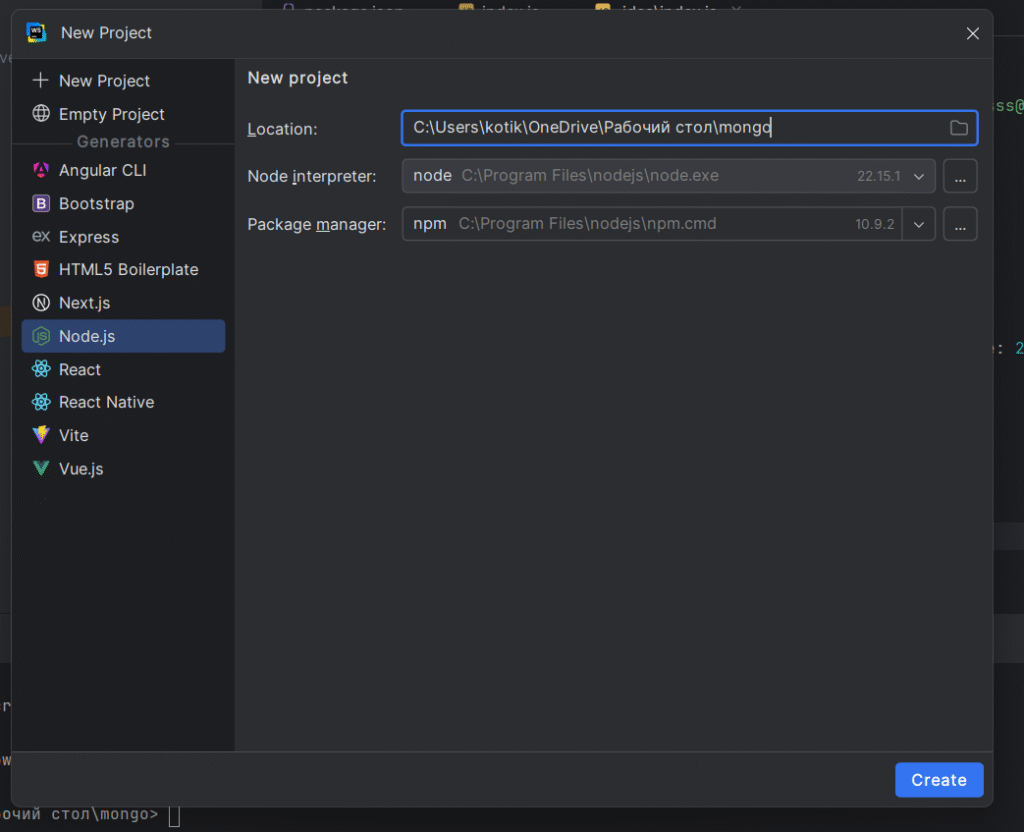Click the Generators section header
1024x832 pixels.
click(123, 142)
